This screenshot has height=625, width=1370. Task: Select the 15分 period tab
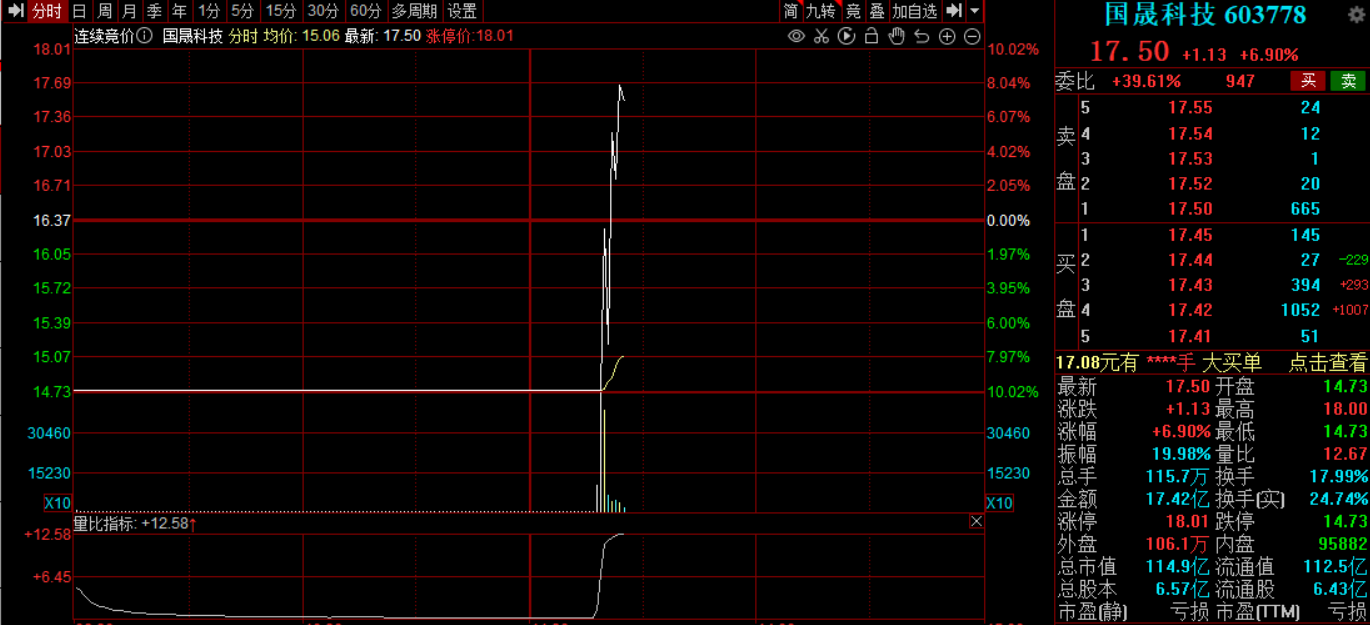pyautogui.click(x=281, y=11)
